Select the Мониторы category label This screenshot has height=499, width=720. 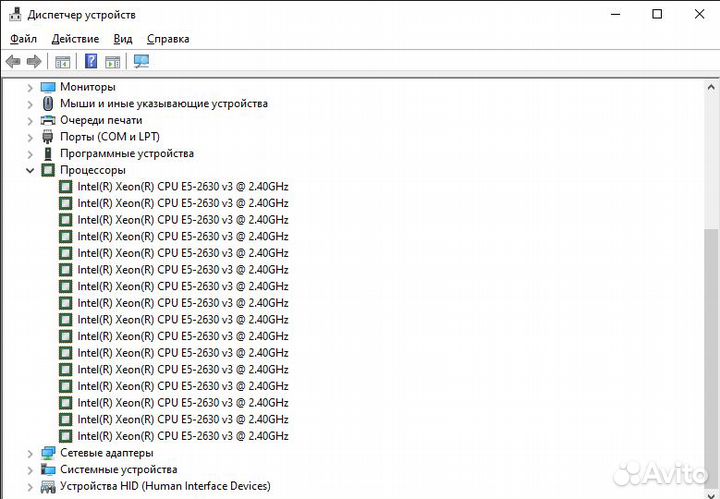(88, 87)
